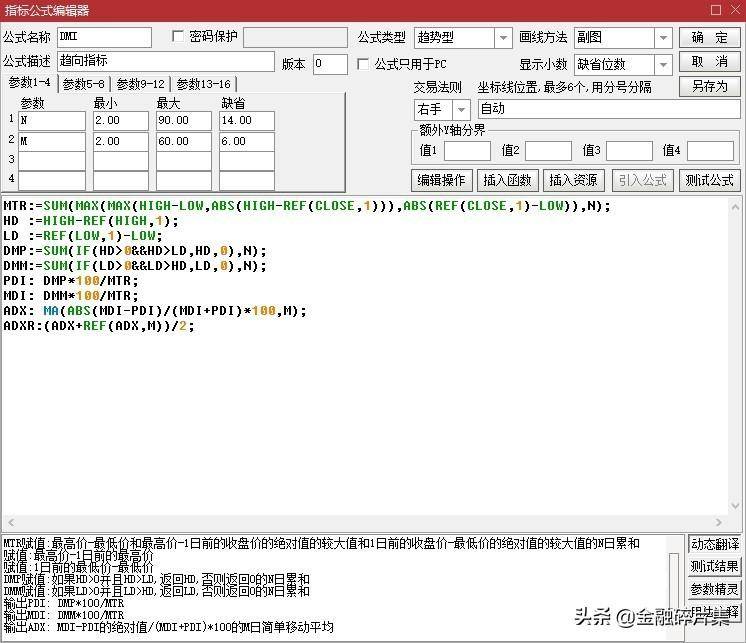Click the PDI: DMP*100/MTR line
Screen dimensions: 746x643
point(71,281)
